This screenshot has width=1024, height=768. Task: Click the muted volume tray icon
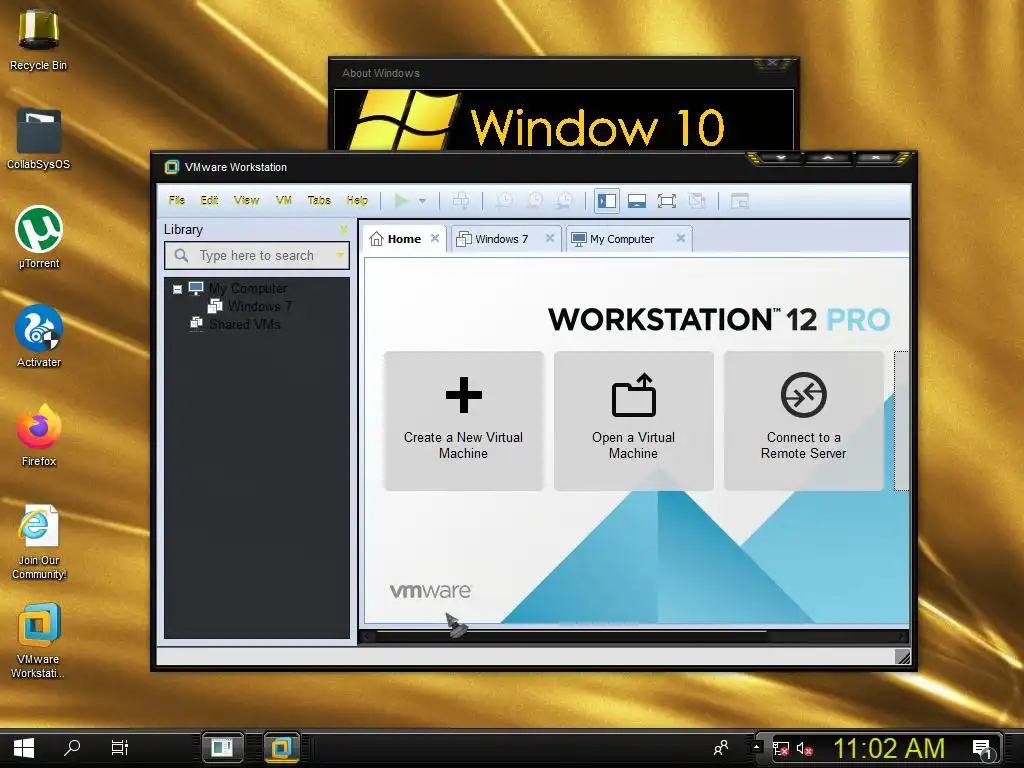point(805,748)
